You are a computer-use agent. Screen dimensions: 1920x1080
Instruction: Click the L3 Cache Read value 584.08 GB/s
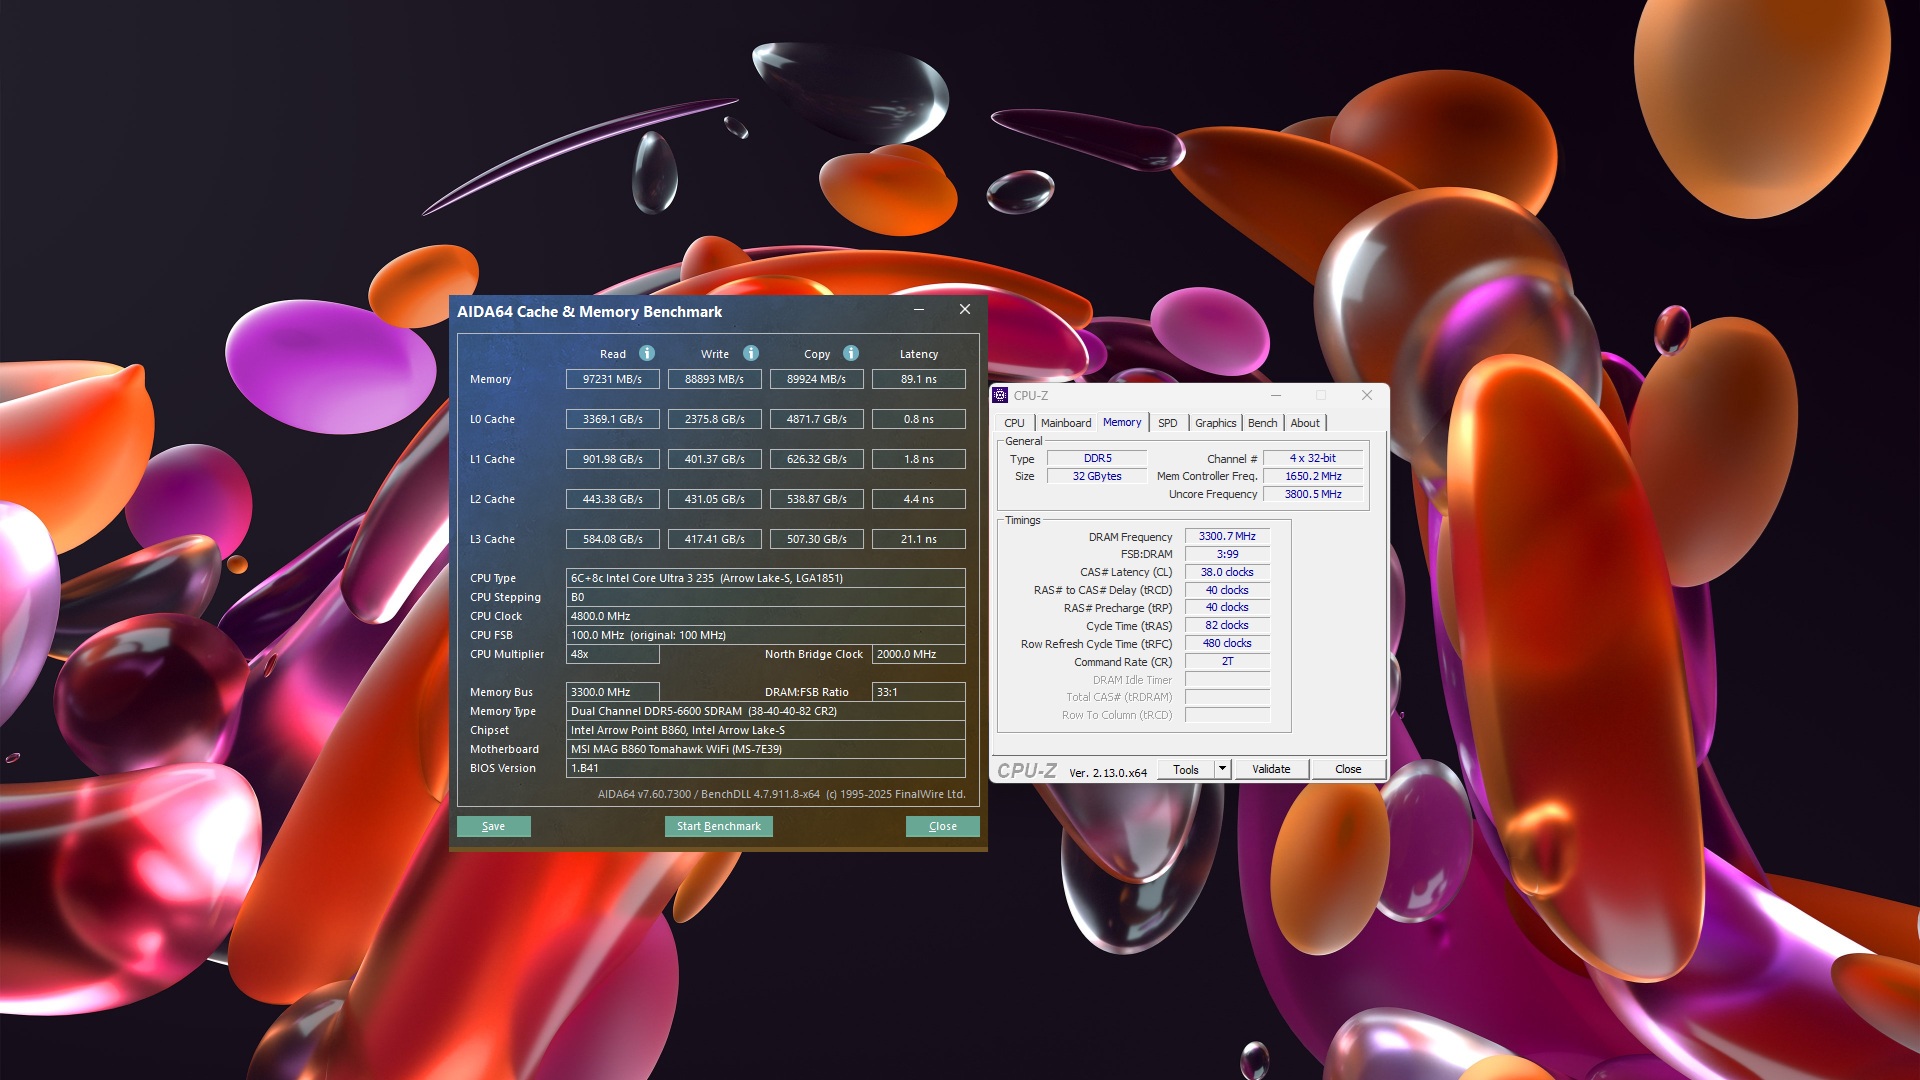613,539
